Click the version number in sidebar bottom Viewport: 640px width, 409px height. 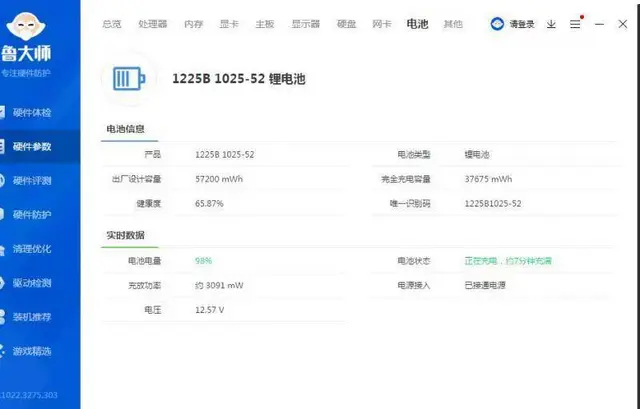click(x=29, y=395)
